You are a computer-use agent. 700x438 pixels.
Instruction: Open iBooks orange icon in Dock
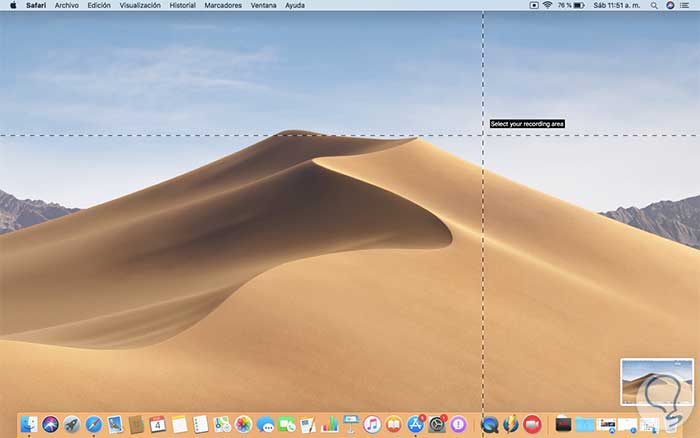coord(394,424)
